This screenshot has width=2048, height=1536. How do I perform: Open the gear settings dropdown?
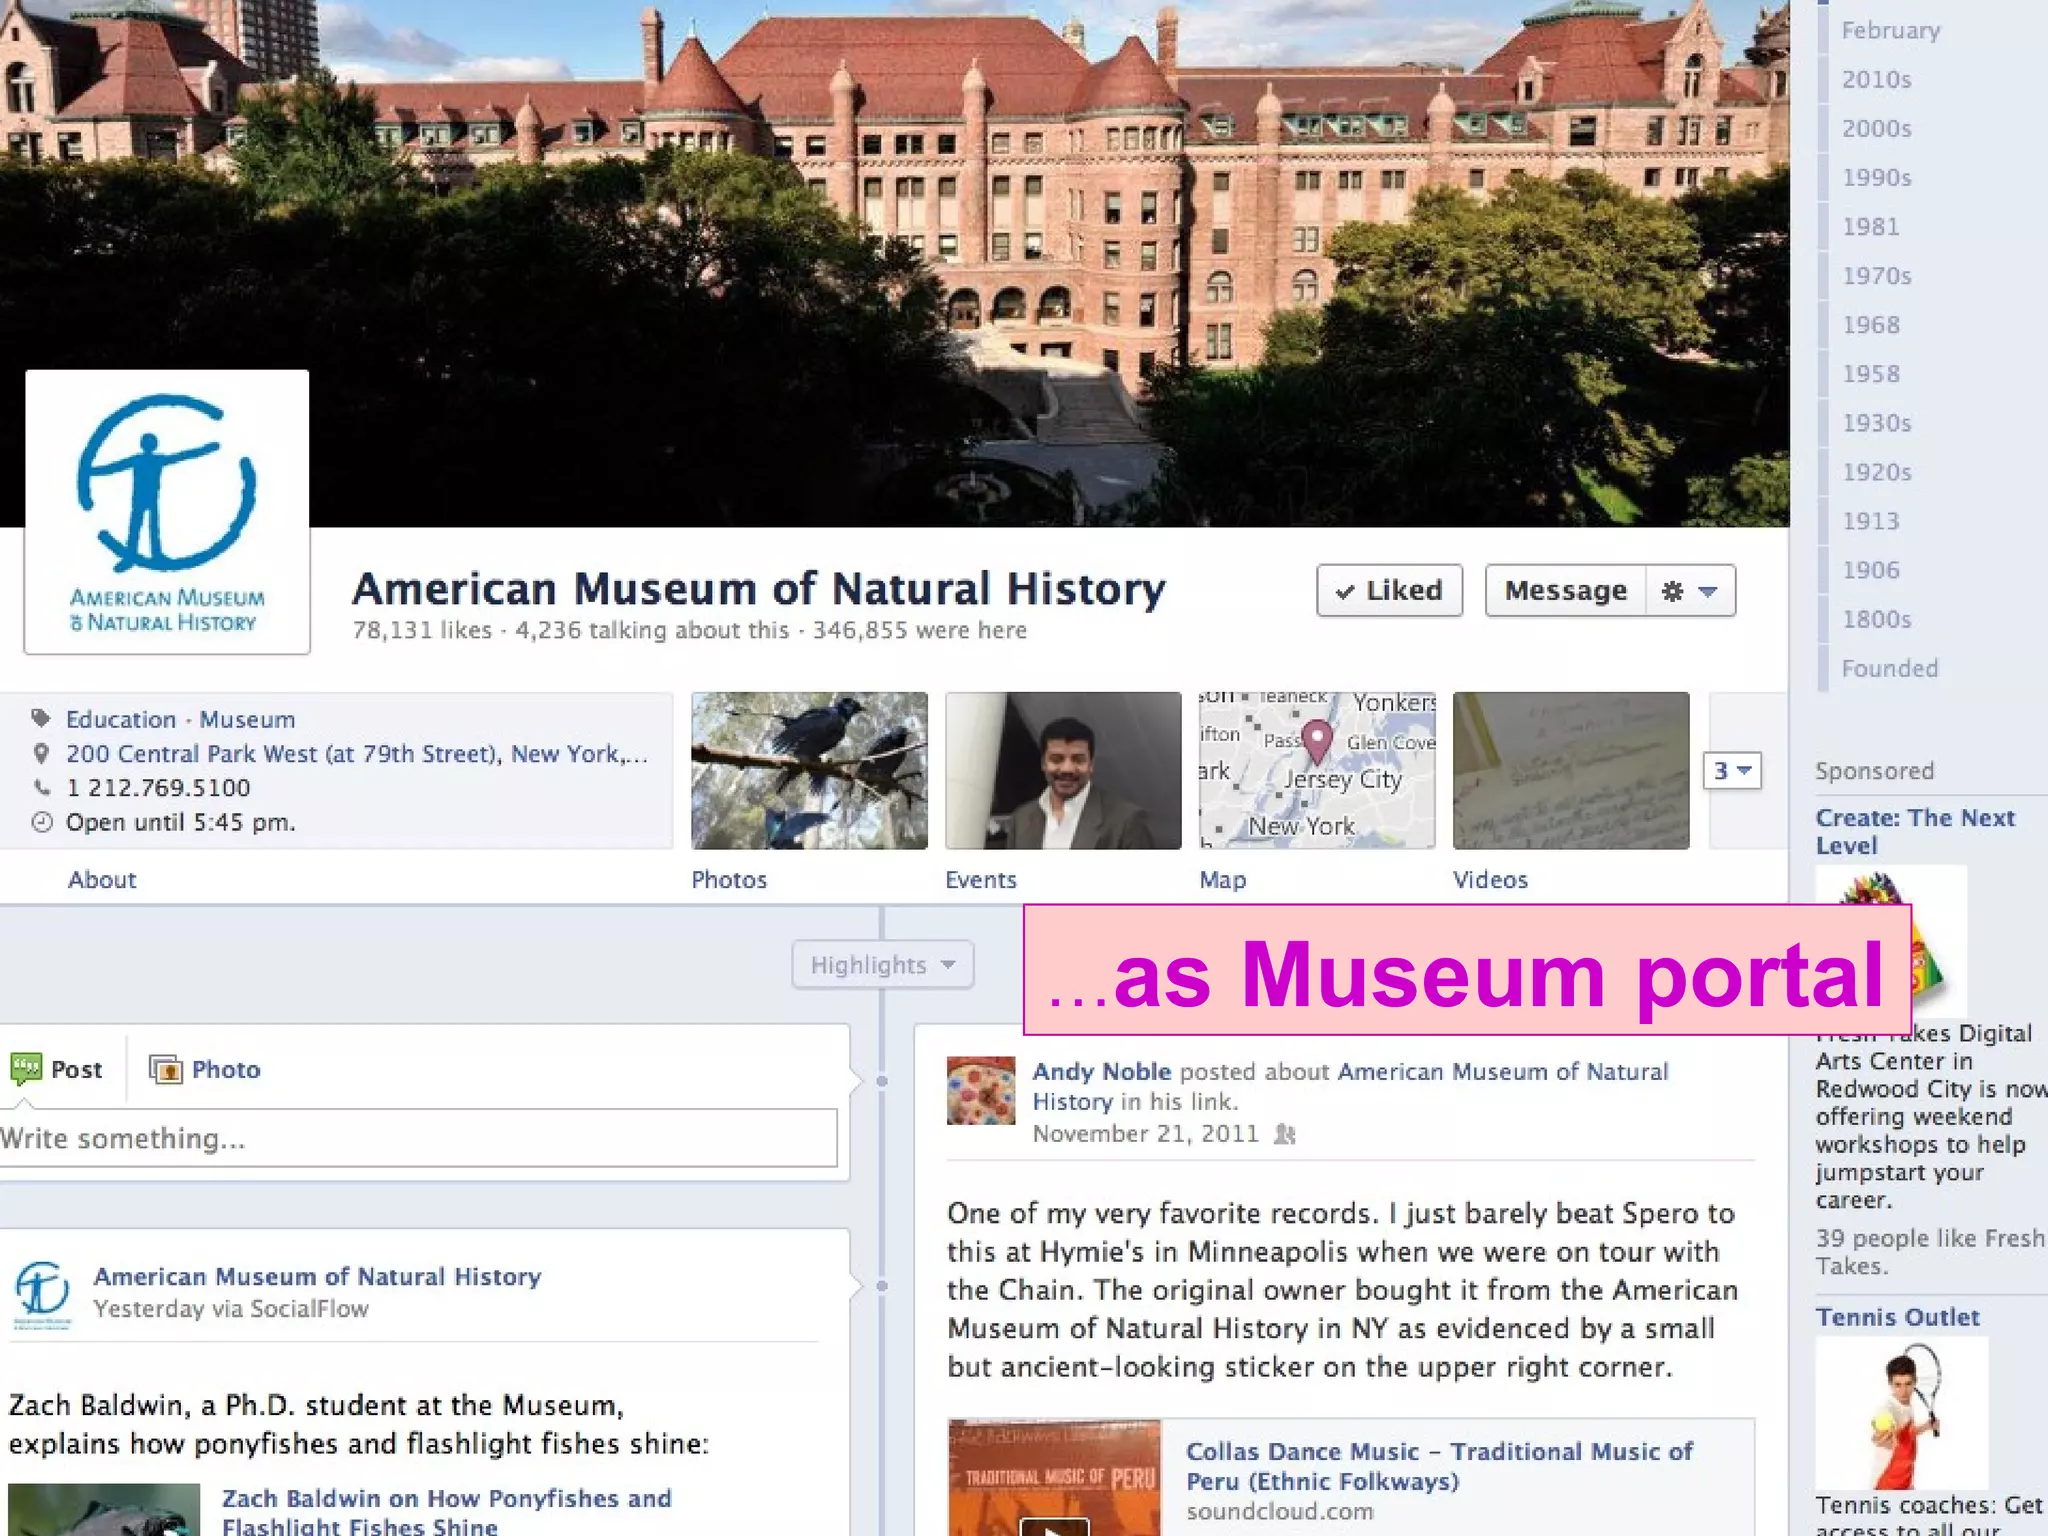tap(1690, 591)
